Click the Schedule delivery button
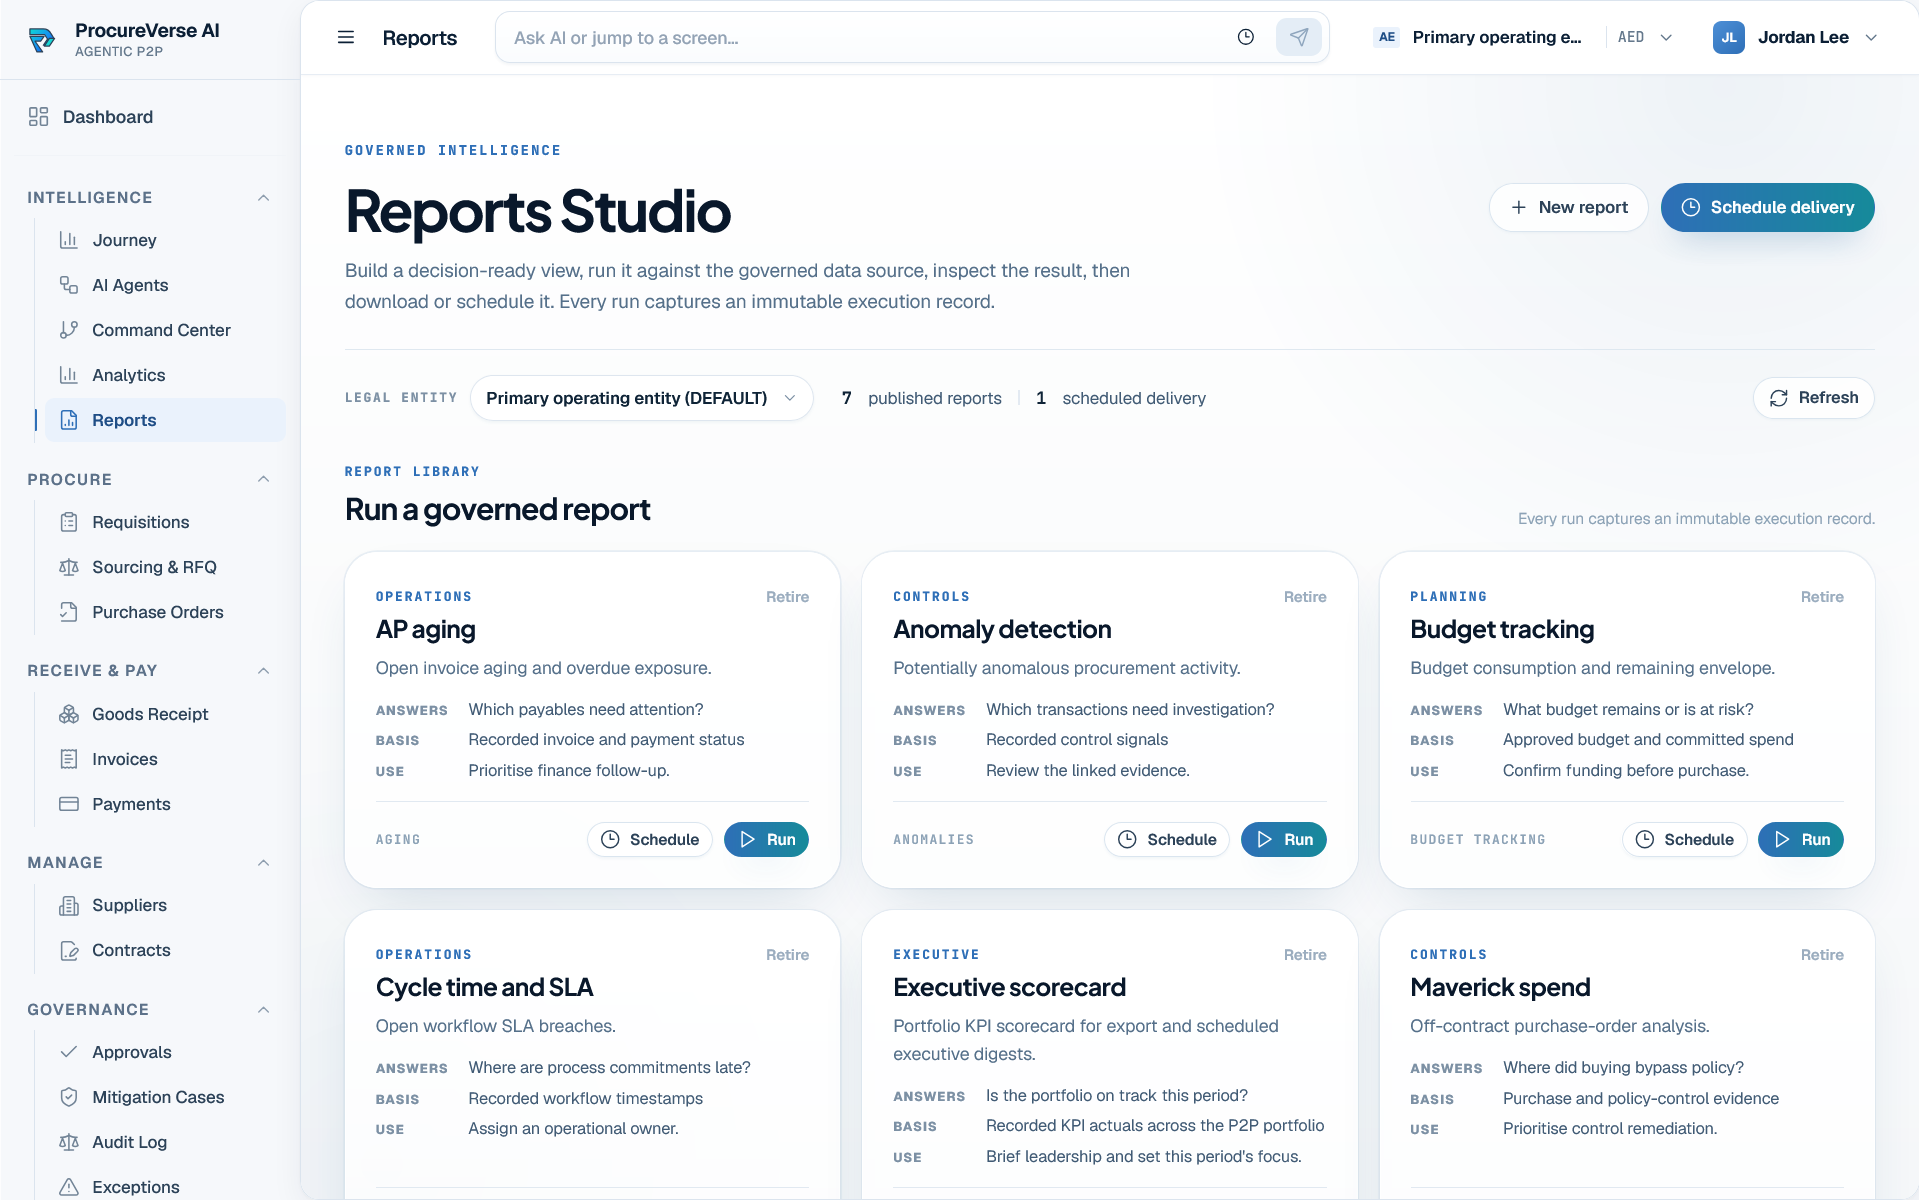This screenshot has height=1200, width=1919. point(1767,207)
